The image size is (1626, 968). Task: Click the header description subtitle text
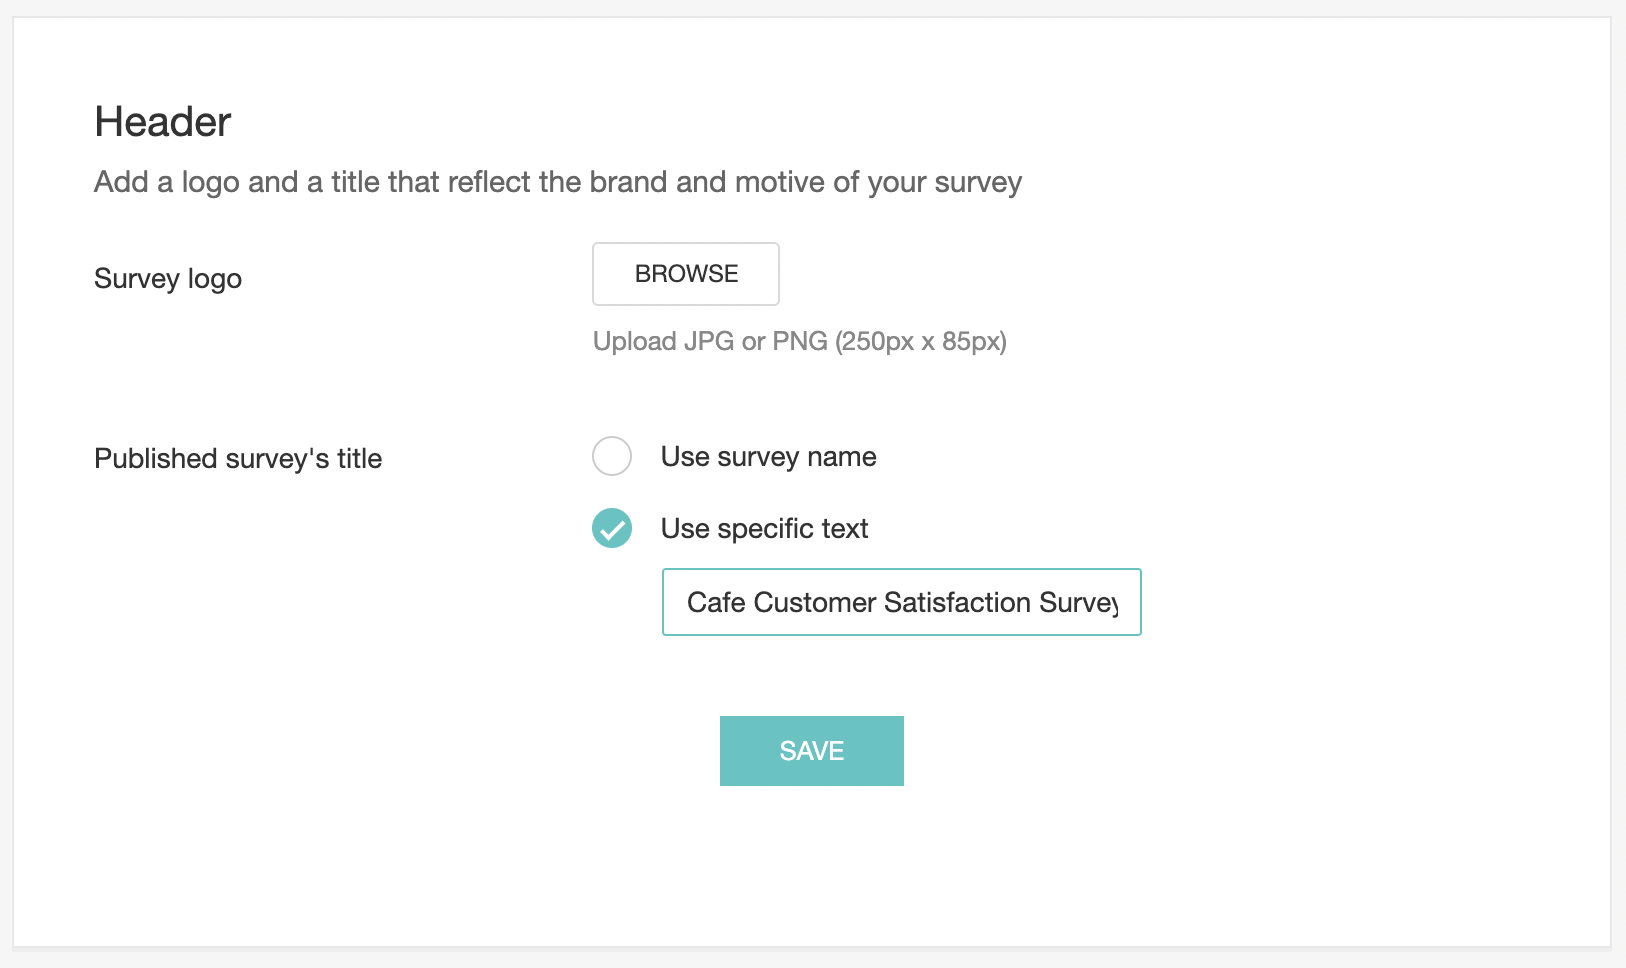557,182
